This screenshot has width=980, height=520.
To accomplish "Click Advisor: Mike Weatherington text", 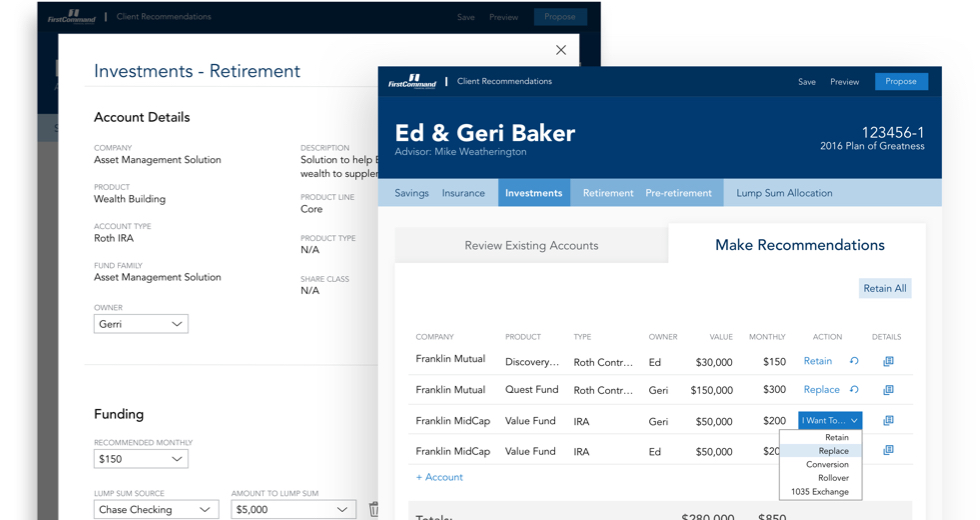I will (x=461, y=152).
